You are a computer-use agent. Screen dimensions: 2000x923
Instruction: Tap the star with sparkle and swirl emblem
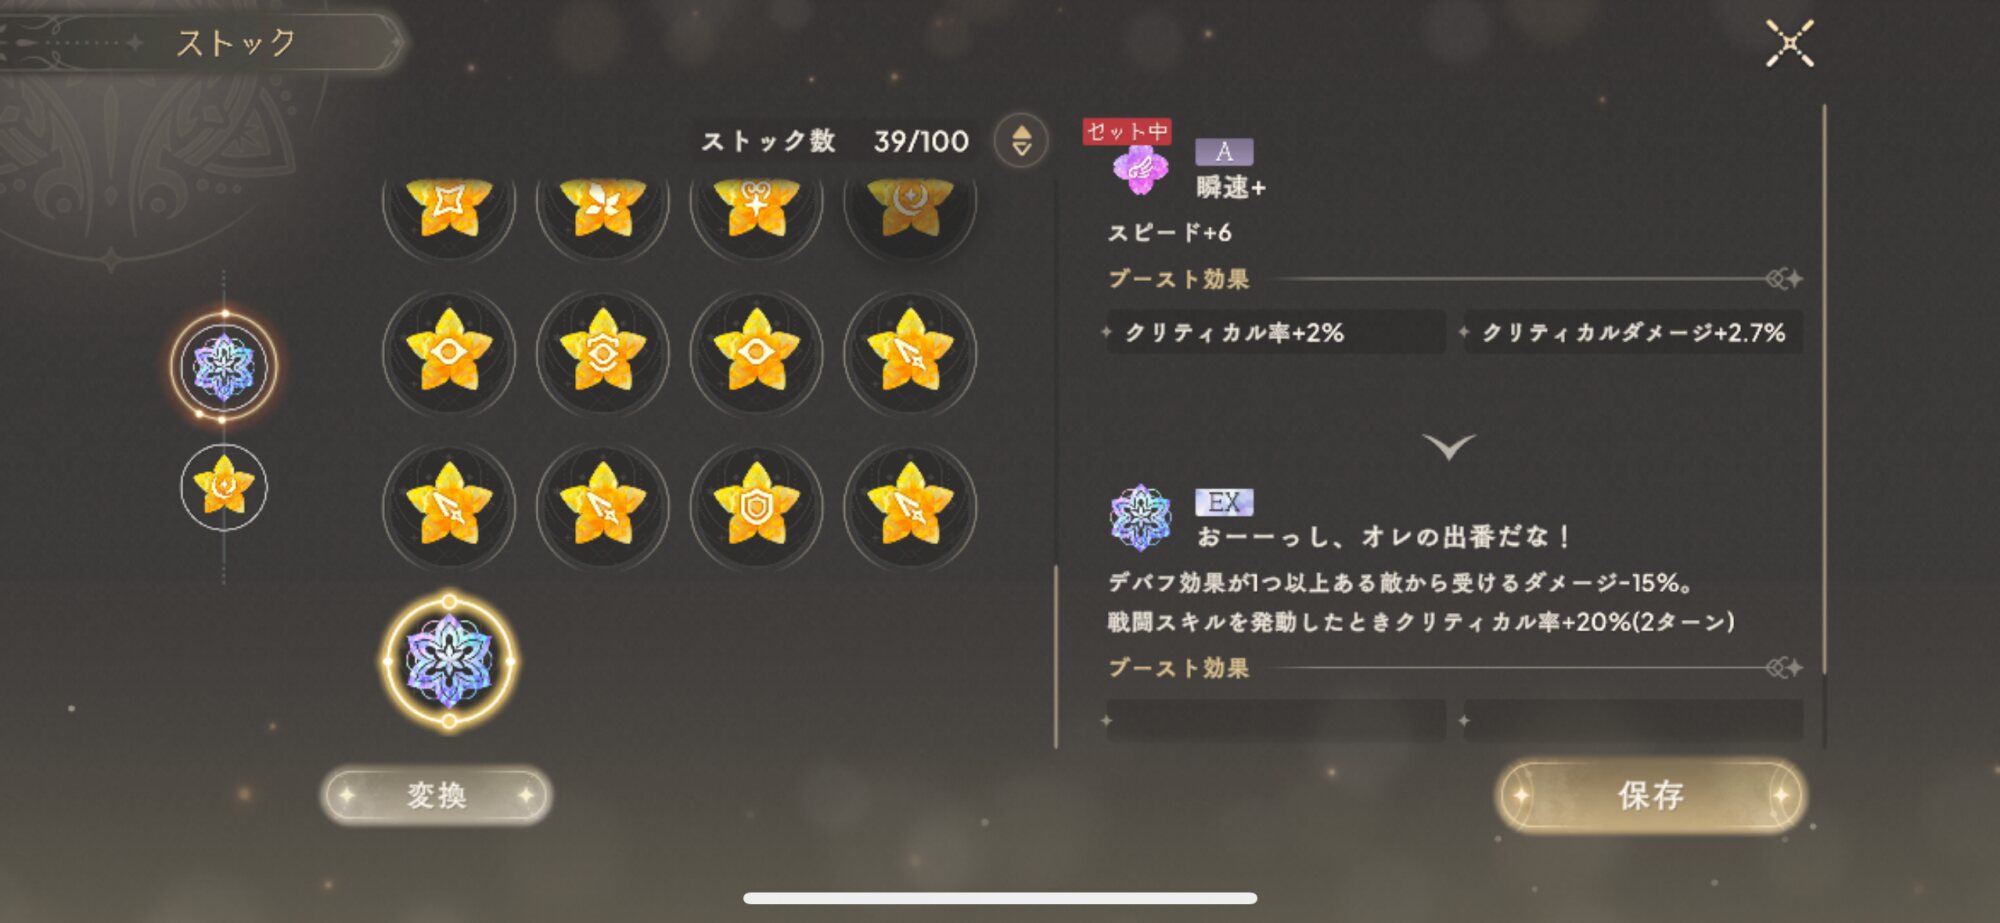coord(756,205)
